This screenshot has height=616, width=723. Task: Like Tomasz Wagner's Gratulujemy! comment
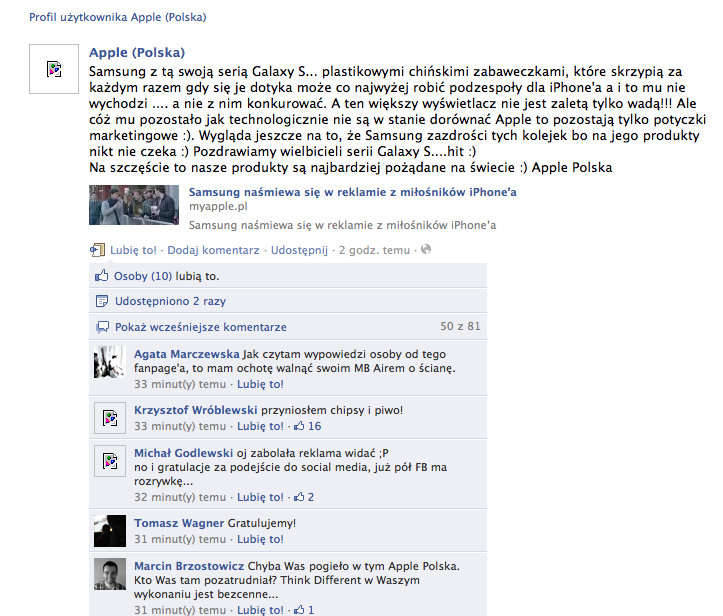[261, 539]
